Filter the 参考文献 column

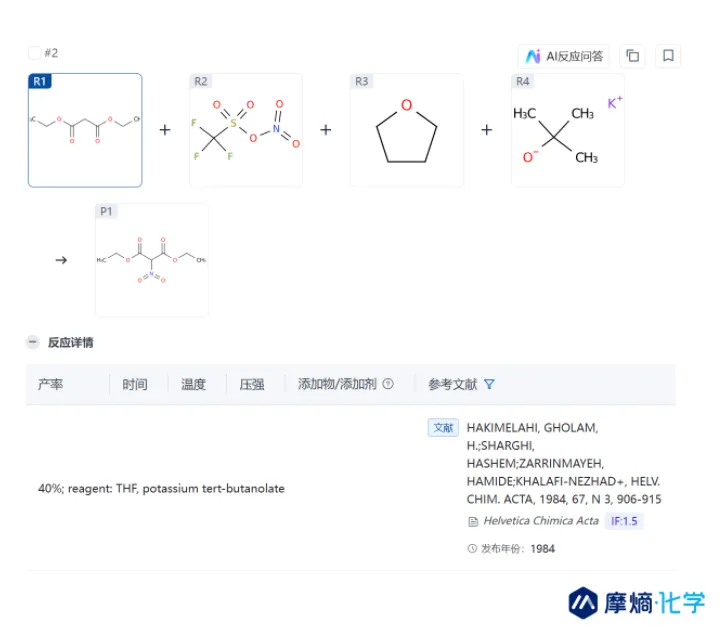(x=489, y=384)
